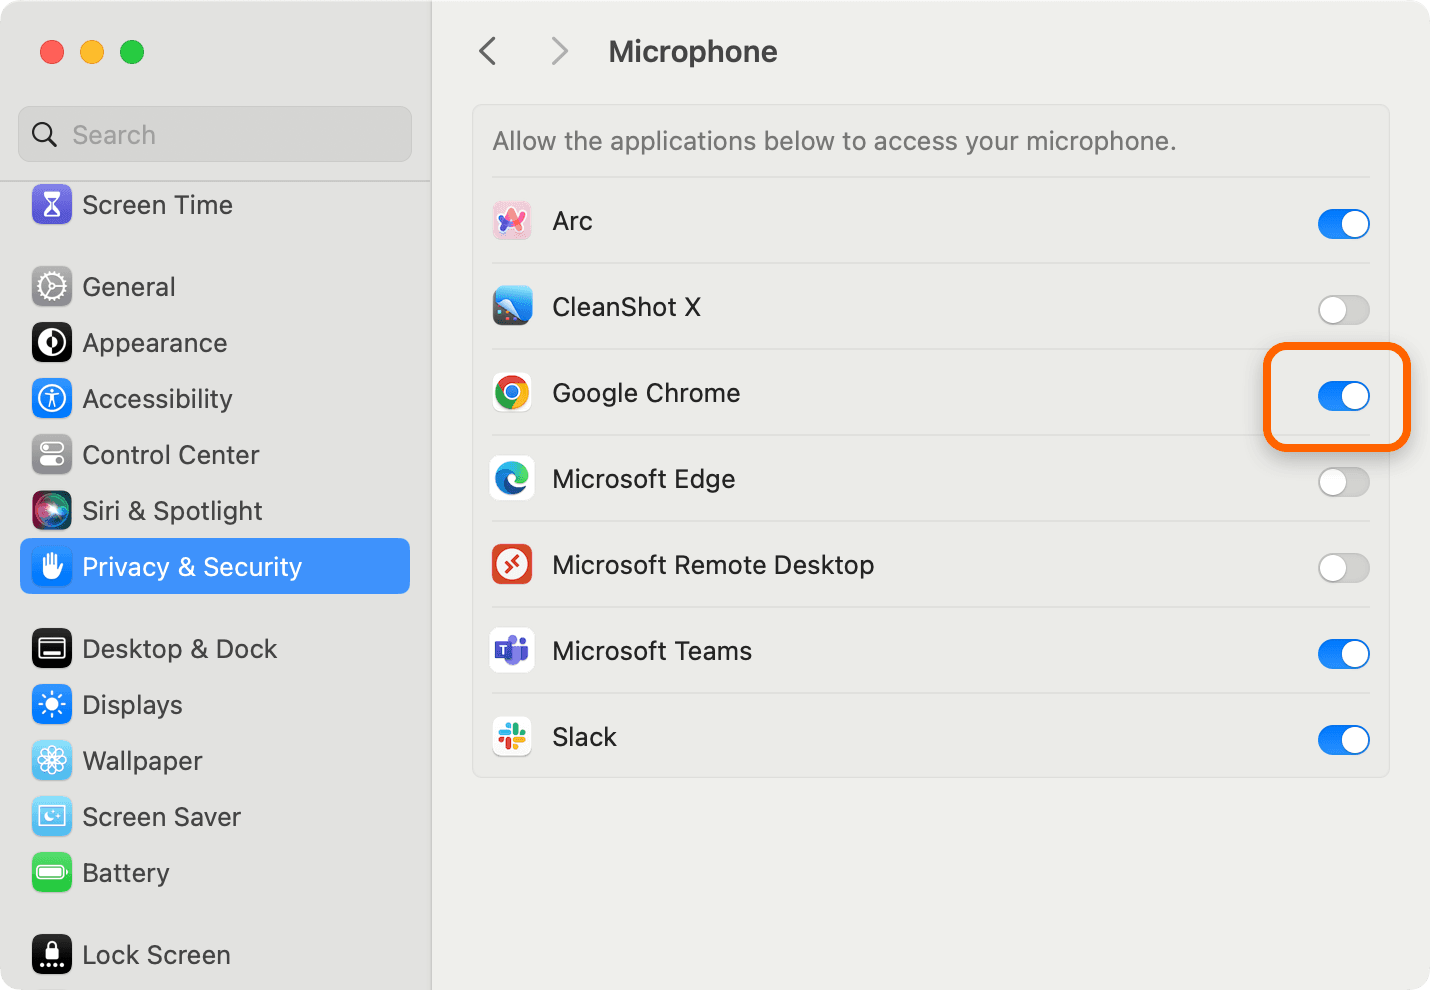This screenshot has height=990, width=1430.
Task: Focus the Search field in sidebar
Action: [215, 134]
